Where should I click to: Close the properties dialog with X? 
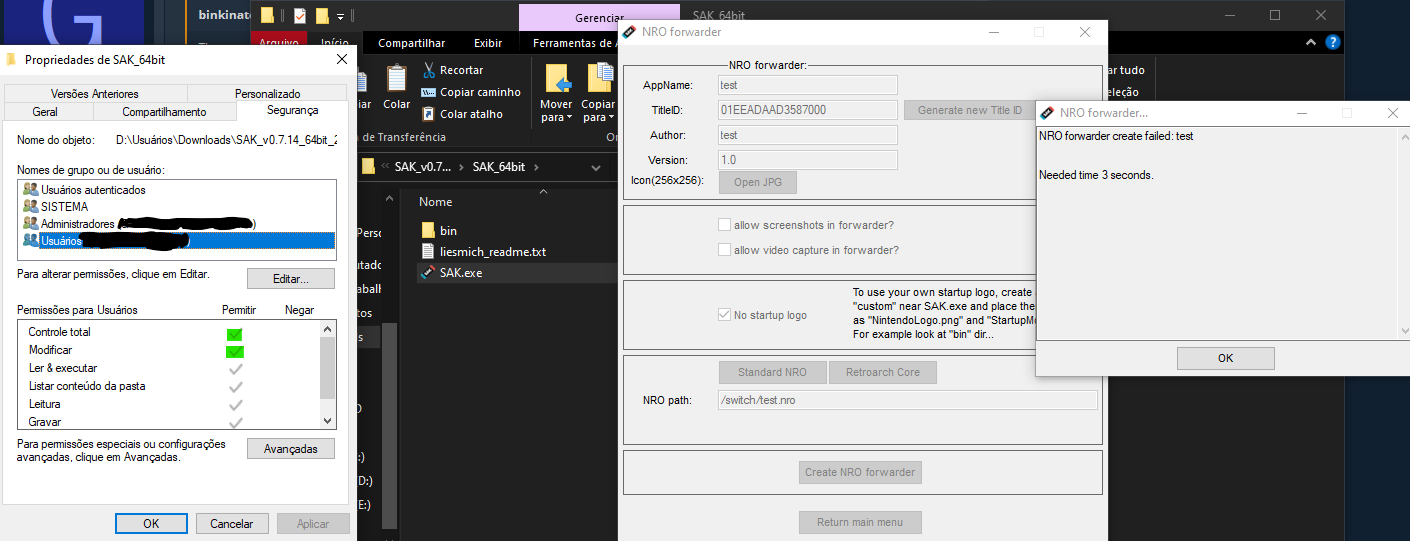tap(341, 60)
